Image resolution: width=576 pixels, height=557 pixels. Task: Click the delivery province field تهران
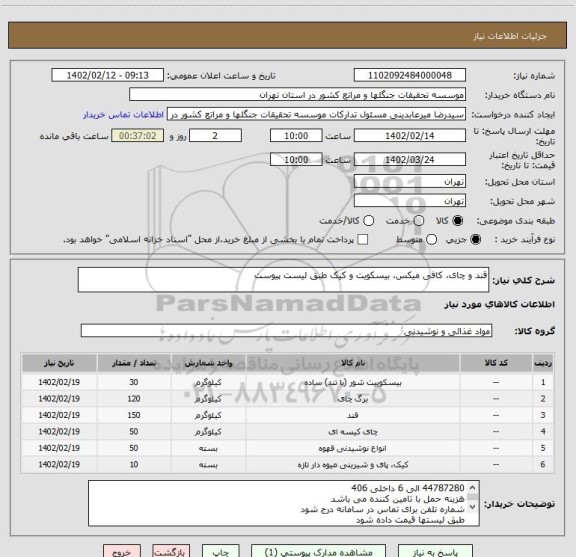(x=410, y=182)
